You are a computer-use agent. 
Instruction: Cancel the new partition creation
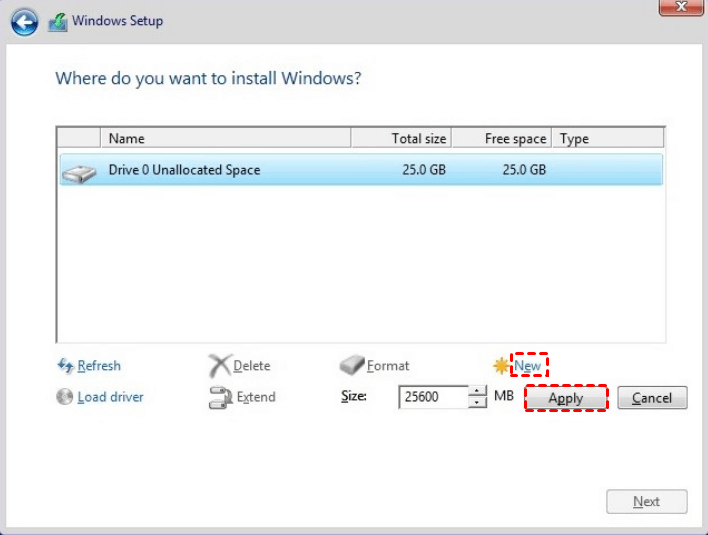click(x=652, y=398)
